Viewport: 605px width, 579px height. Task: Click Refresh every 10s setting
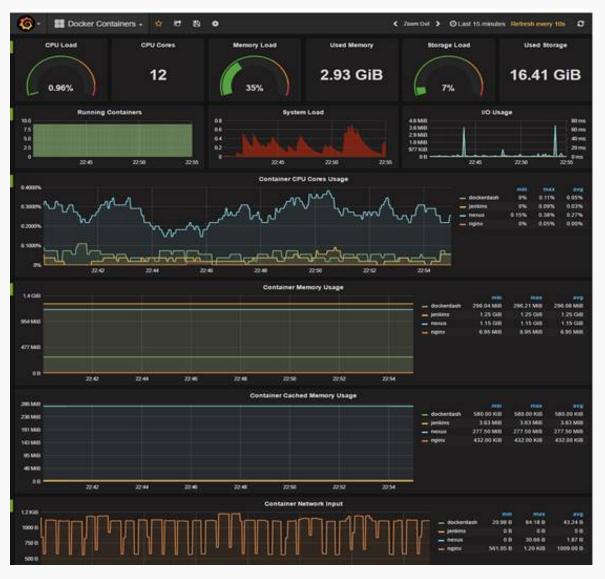point(538,24)
